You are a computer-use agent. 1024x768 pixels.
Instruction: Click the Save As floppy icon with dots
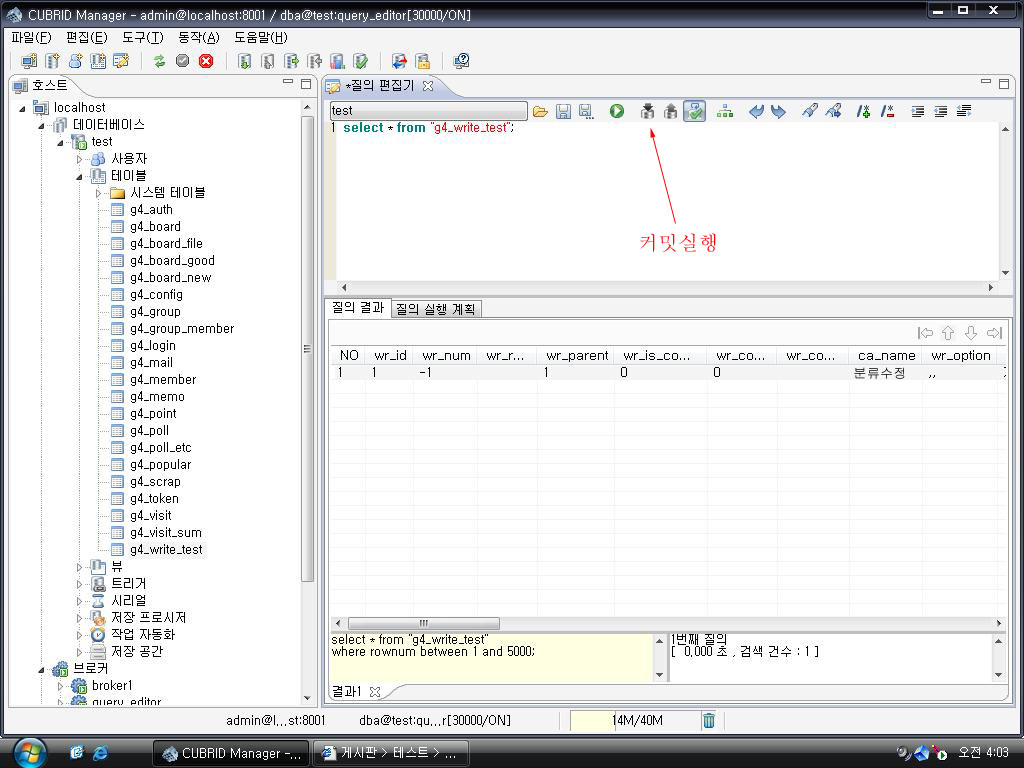(x=586, y=112)
